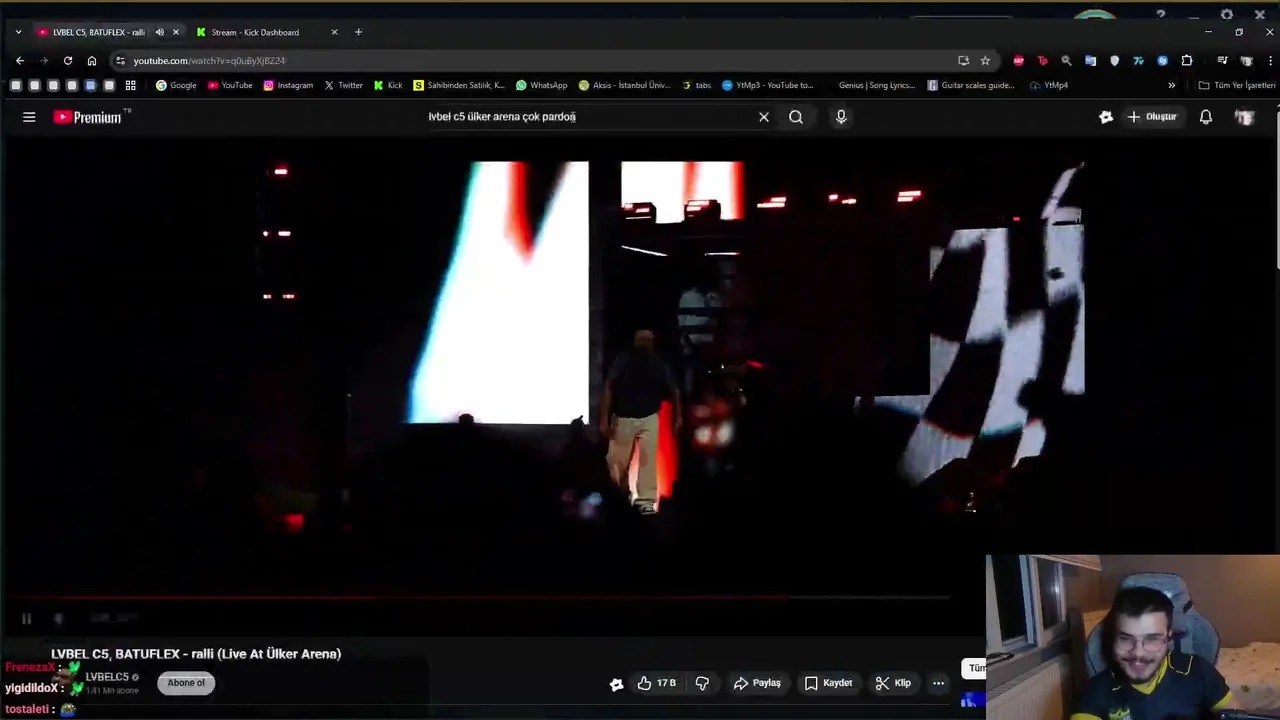
Task: Dislike the video with thumbs down
Action: pos(702,683)
